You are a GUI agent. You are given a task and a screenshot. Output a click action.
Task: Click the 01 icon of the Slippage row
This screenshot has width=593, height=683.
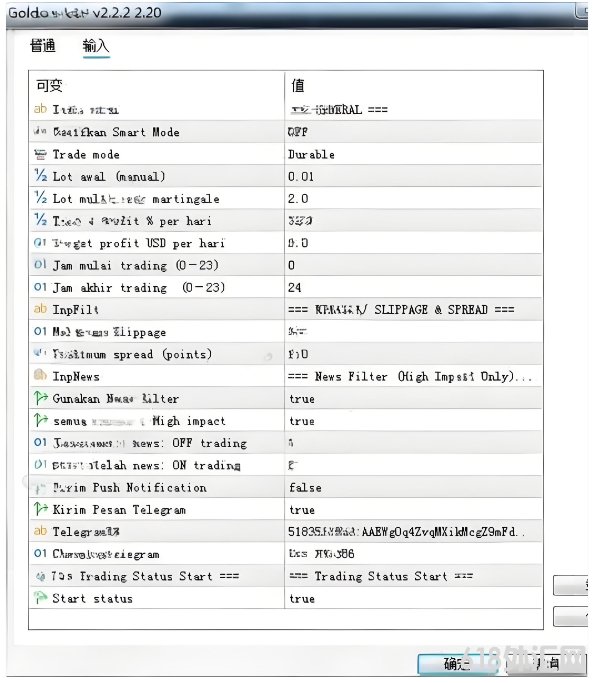[40, 331]
